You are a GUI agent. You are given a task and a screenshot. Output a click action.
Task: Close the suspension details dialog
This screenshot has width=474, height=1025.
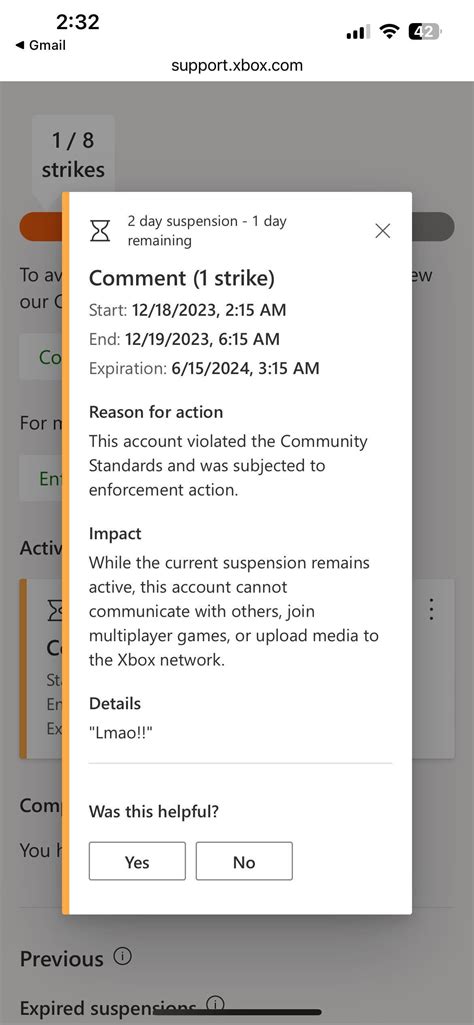click(x=382, y=231)
